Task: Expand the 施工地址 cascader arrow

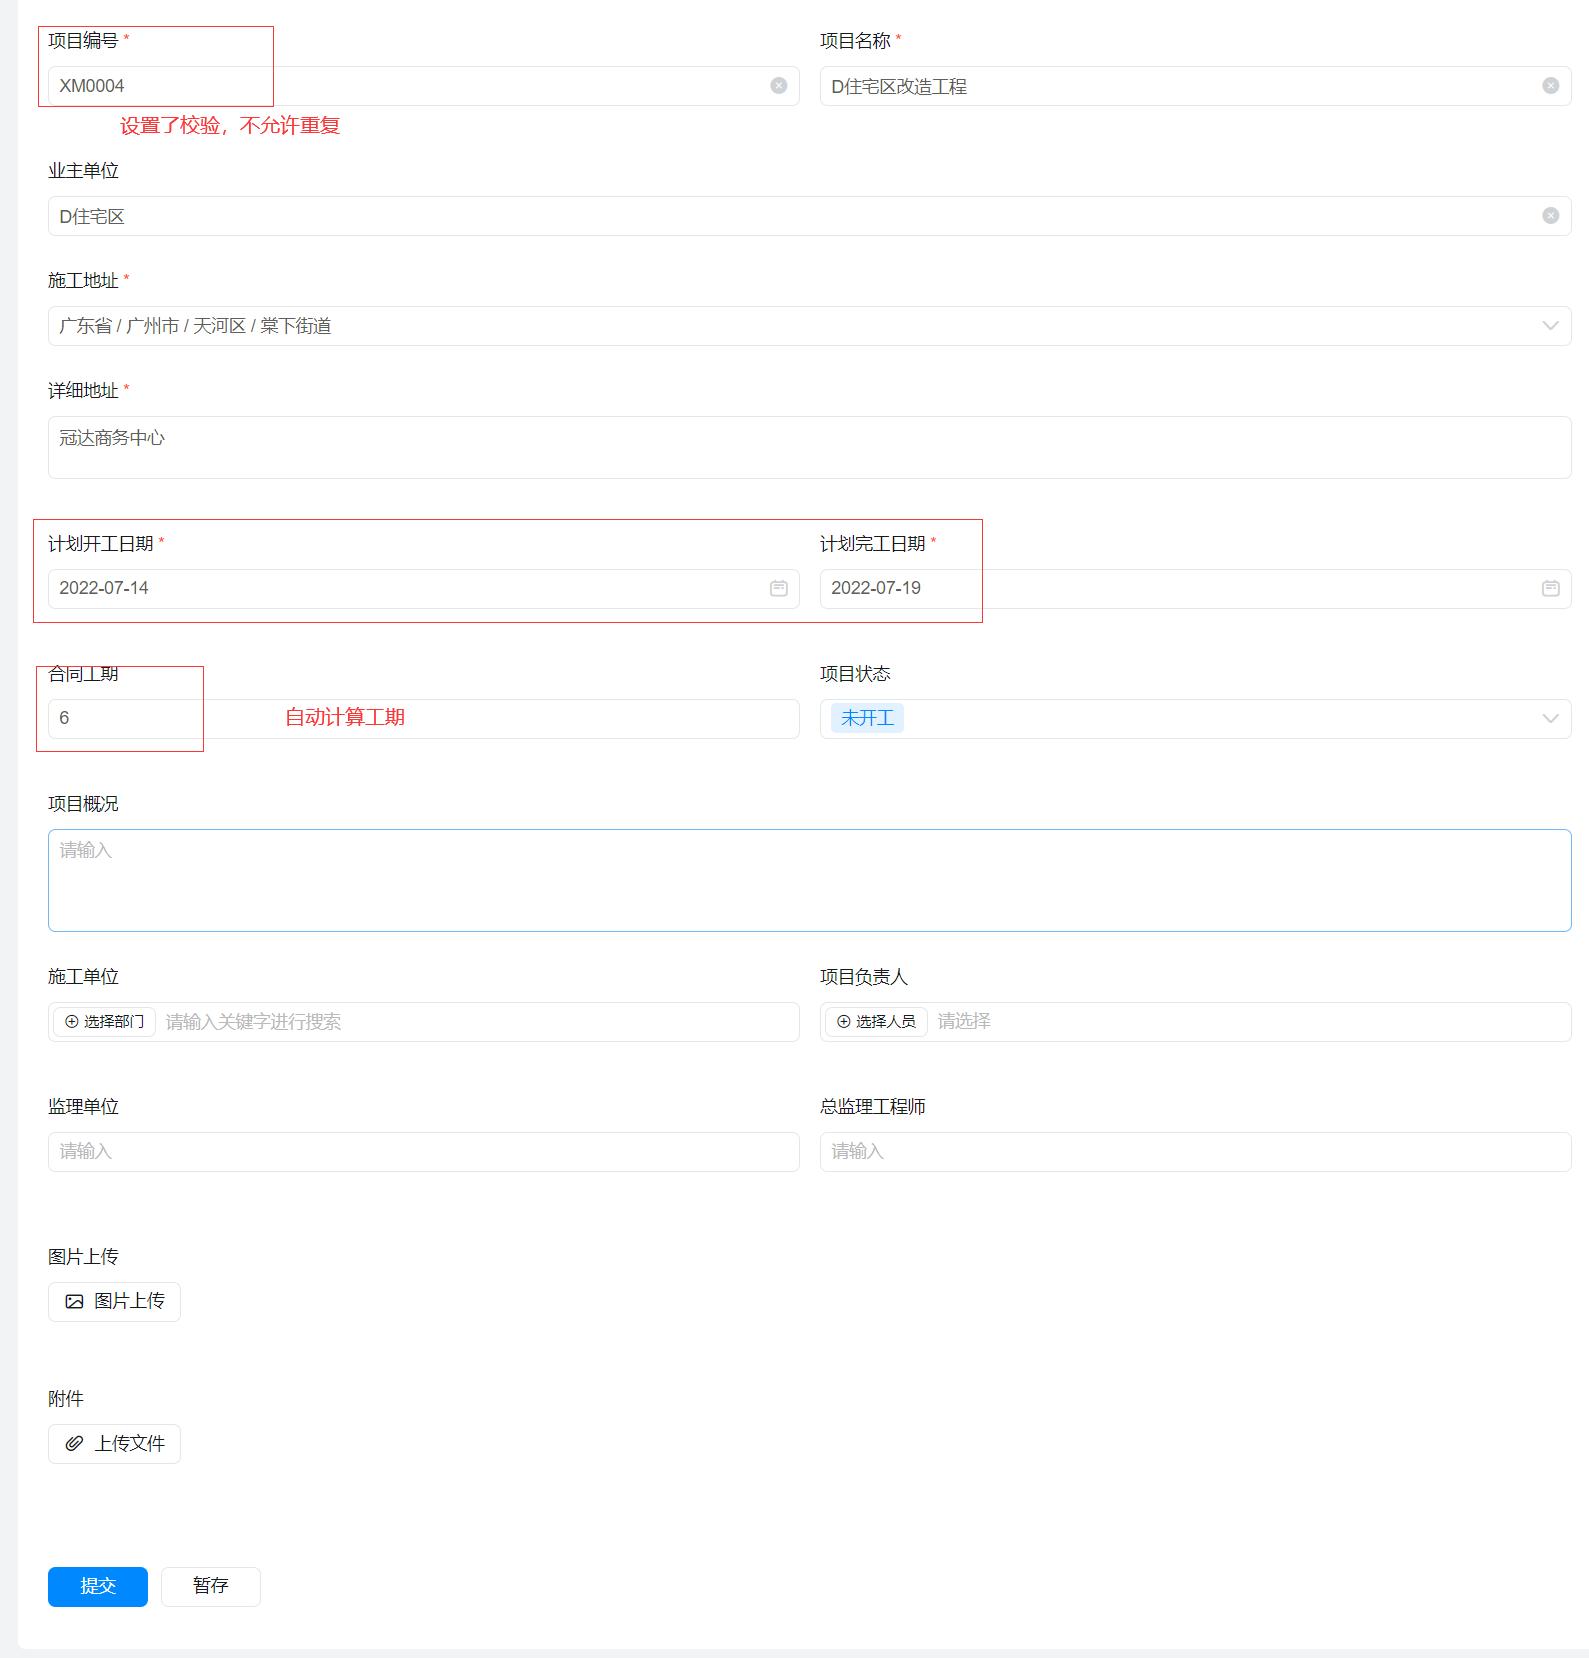Action: 1550,326
